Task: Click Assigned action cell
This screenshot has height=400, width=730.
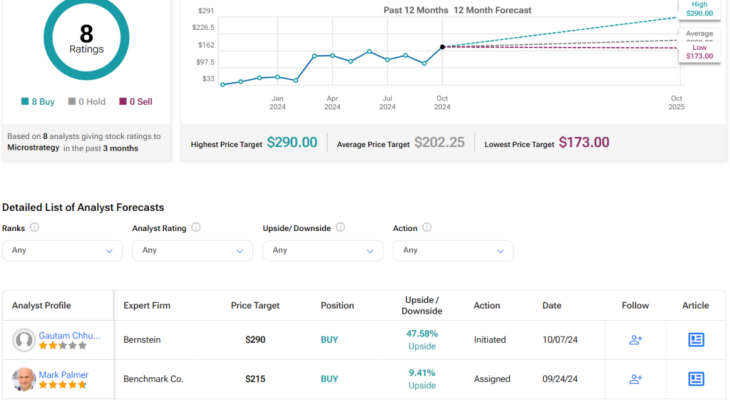Action: coord(492,379)
